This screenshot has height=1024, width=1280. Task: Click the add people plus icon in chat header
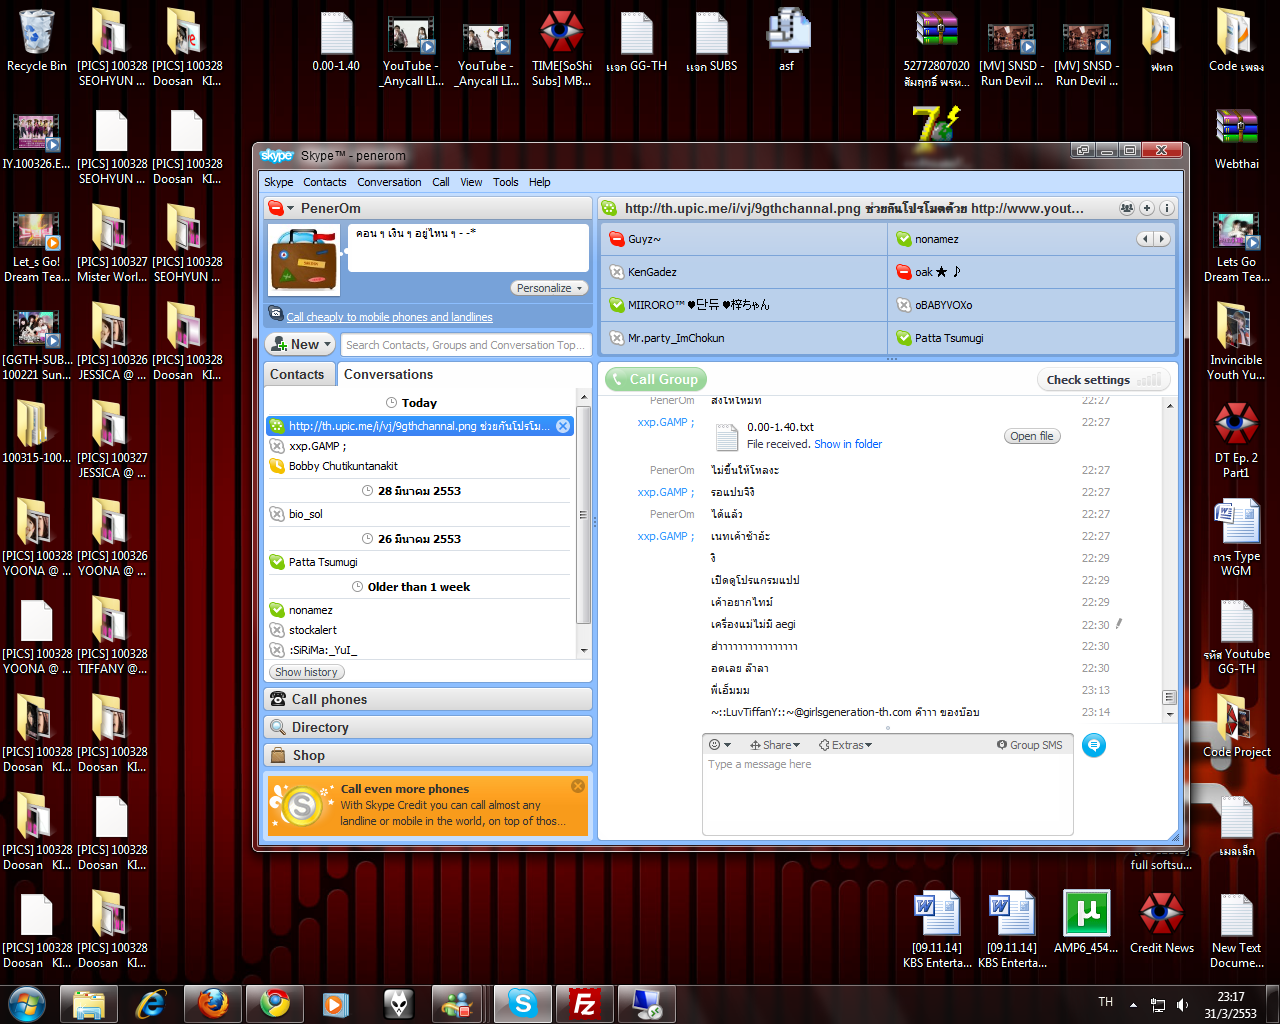pyautogui.click(x=1147, y=208)
